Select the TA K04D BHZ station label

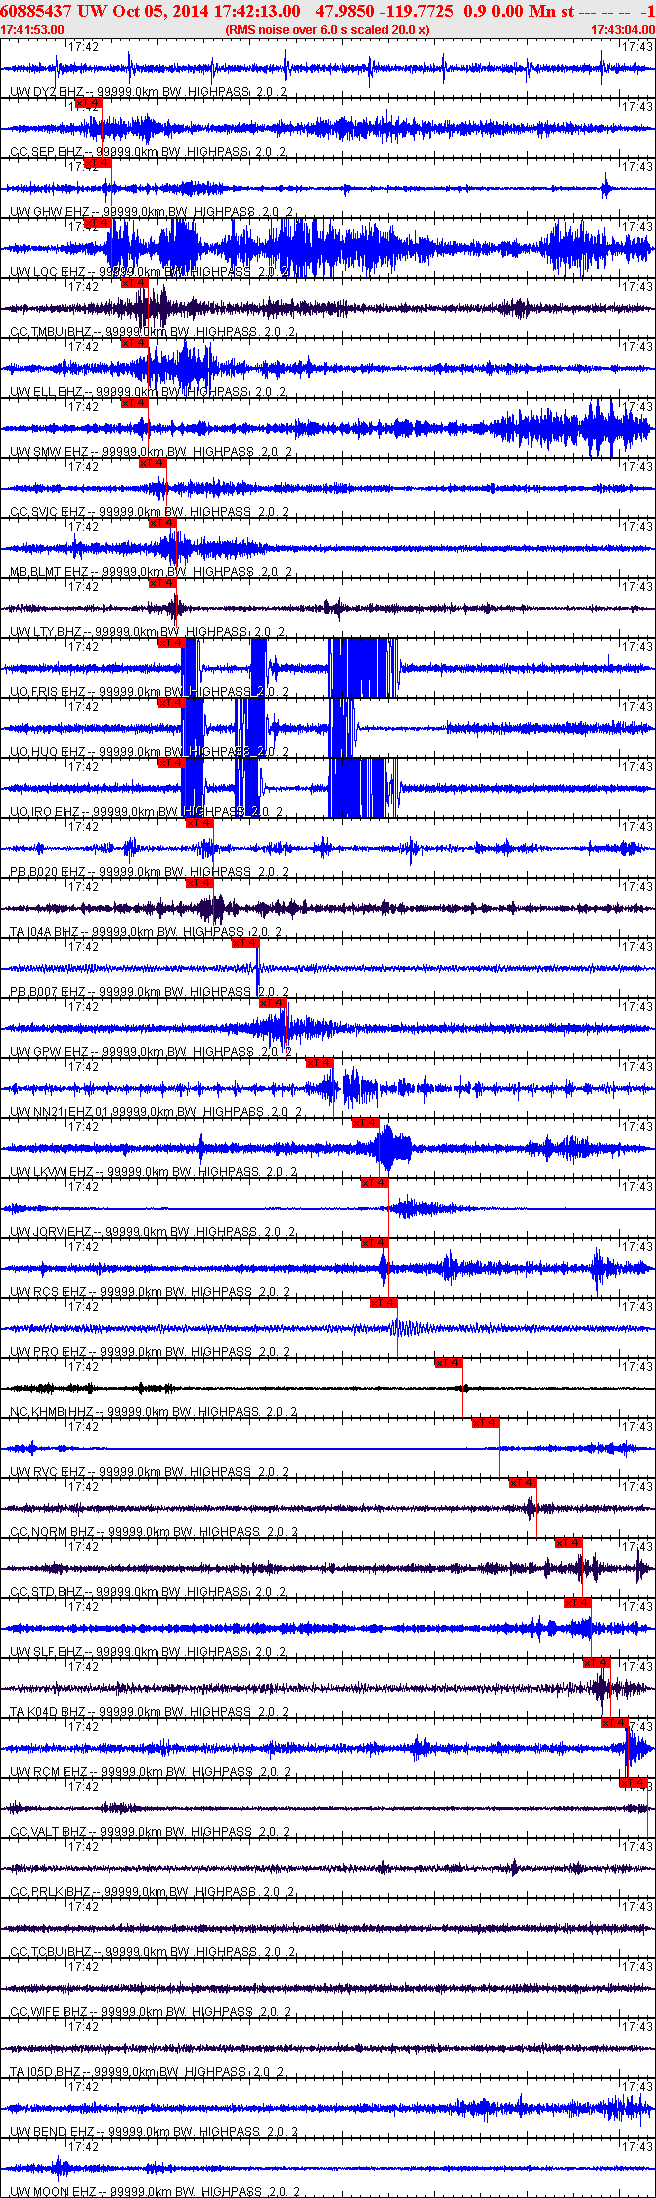tap(47, 1712)
